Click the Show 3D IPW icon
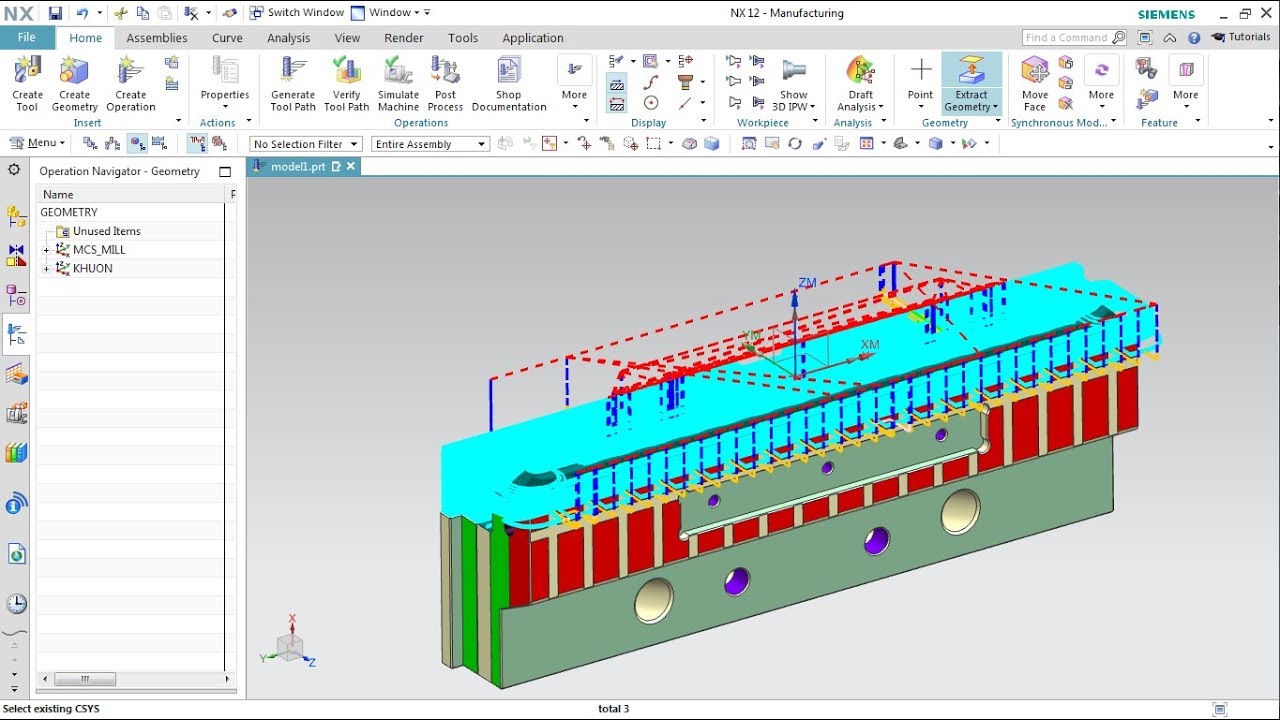Image resolution: width=1280 pixels, height=720 pixels. pyautogui.click(x=794, y=71)
